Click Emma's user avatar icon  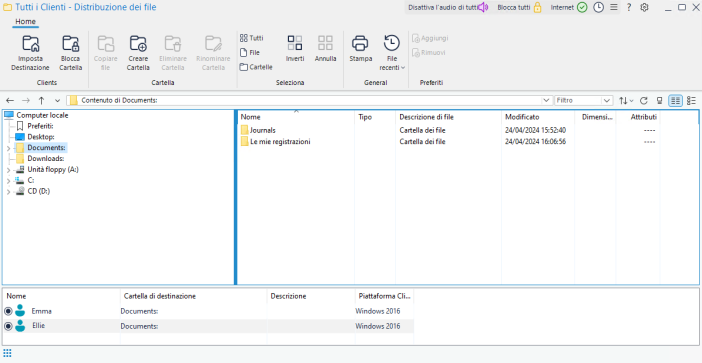click(20, 311)
